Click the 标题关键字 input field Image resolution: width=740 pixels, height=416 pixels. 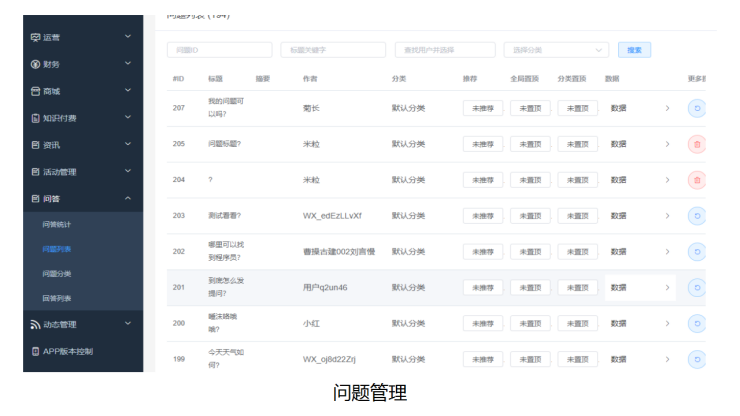pos(333,50)
